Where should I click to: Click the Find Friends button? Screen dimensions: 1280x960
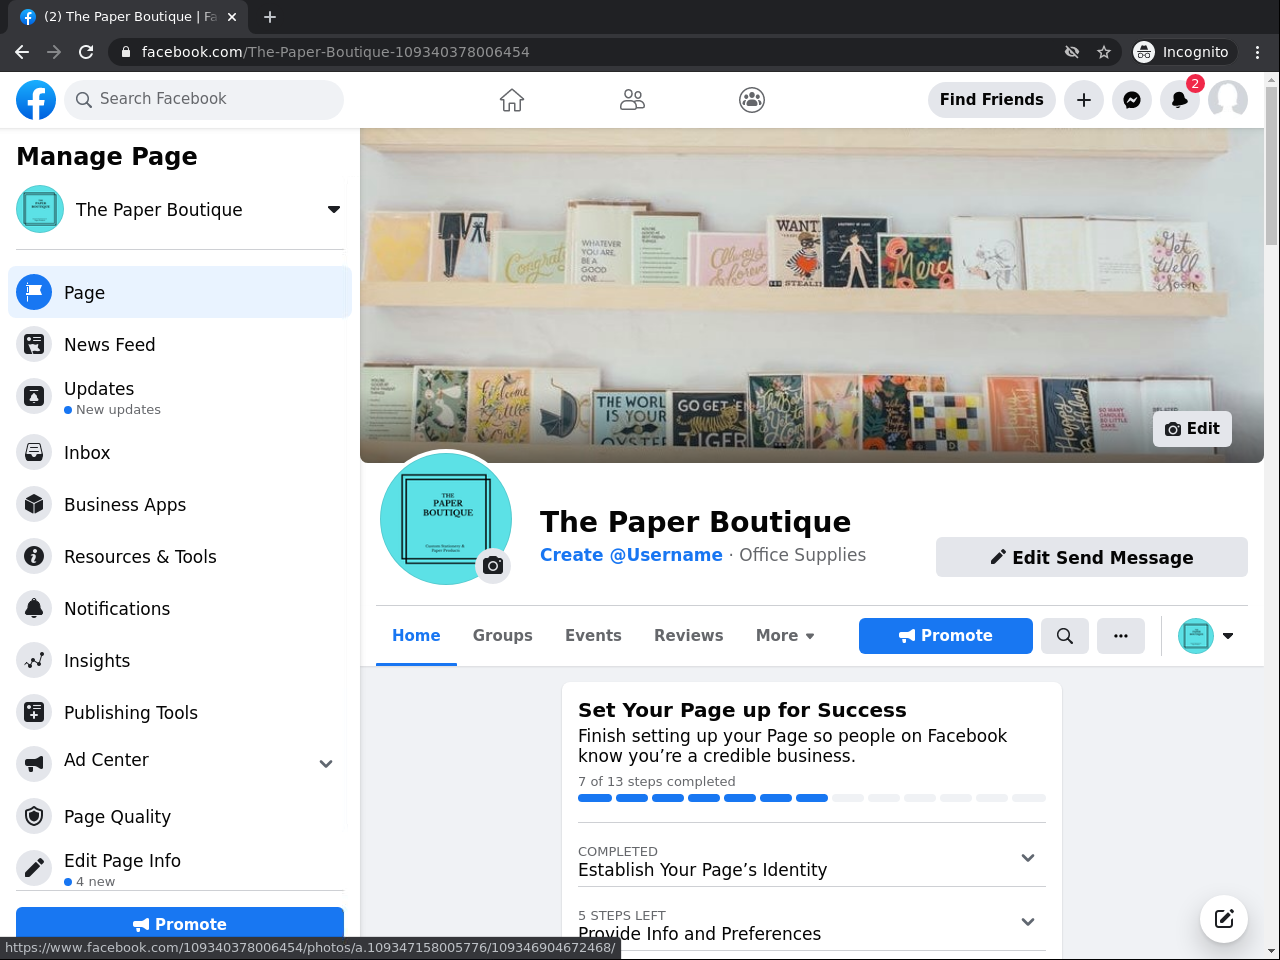pos(992,100)
